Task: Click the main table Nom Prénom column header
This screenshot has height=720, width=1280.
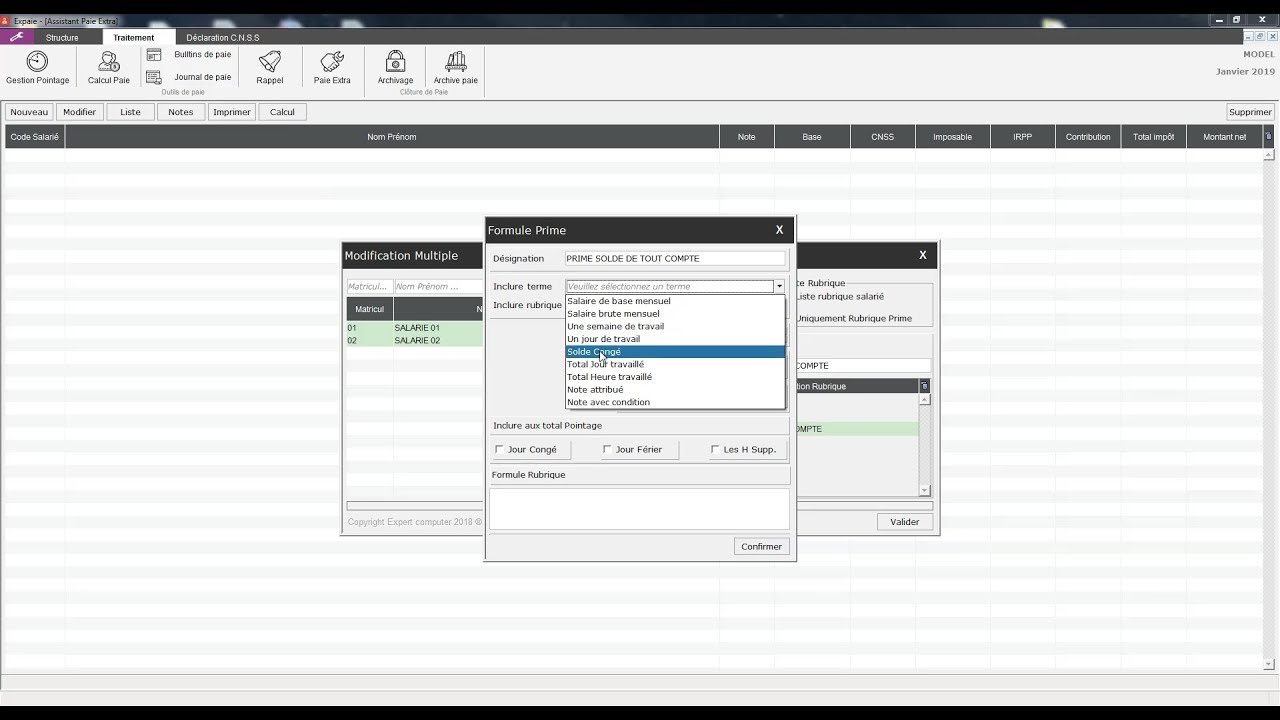Action: tap(392, 137)
